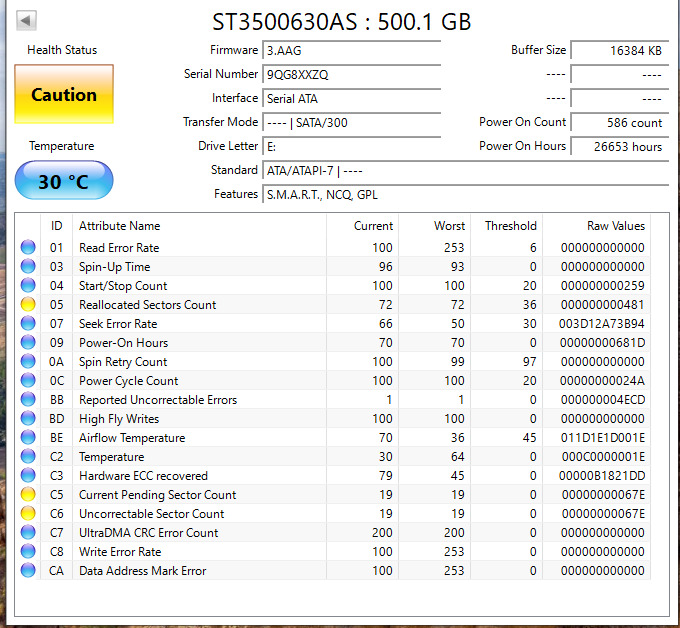This screenshot has width=680, height=628.
Task: Go to previous disk with back arrow
Action: 26,20
